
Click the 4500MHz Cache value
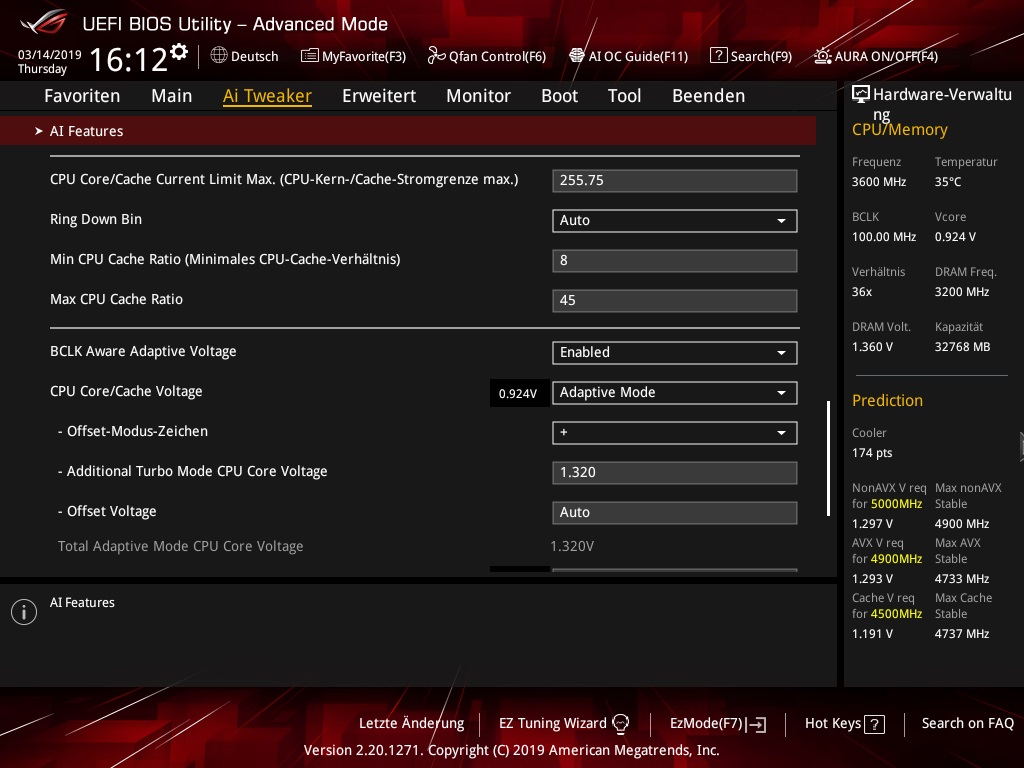click(897, 614)
